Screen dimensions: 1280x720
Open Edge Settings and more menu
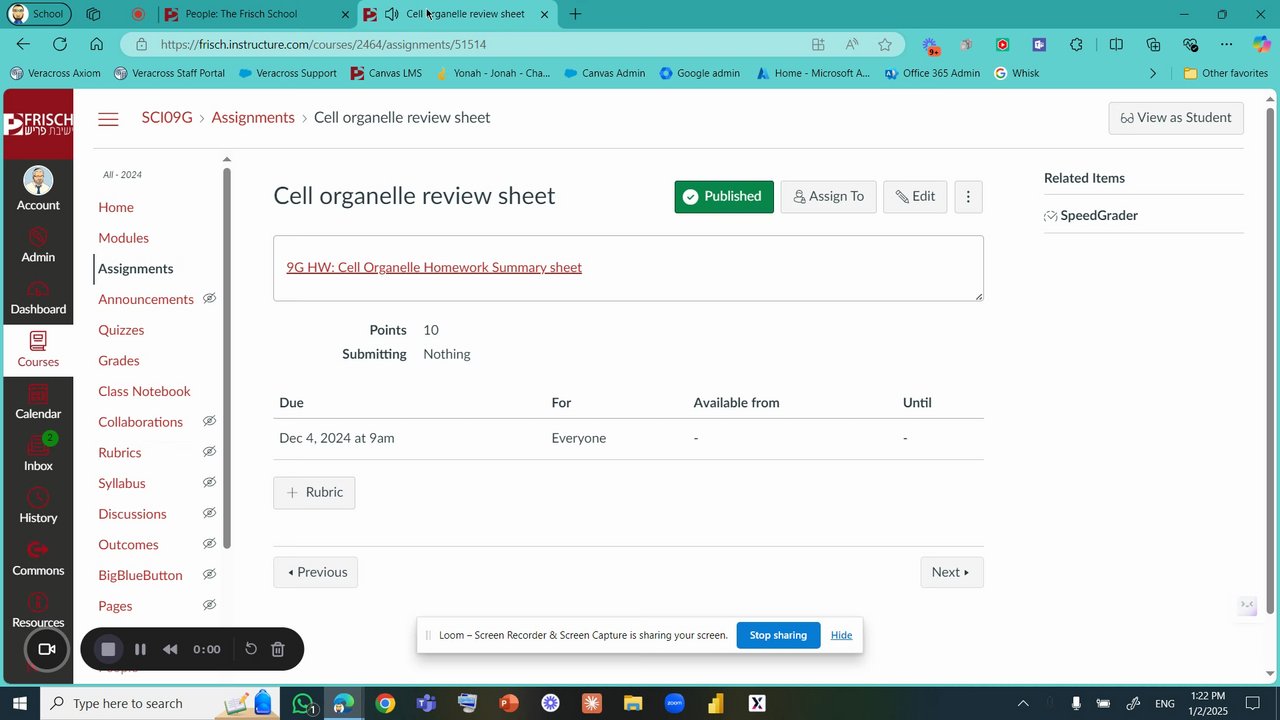1226,44
